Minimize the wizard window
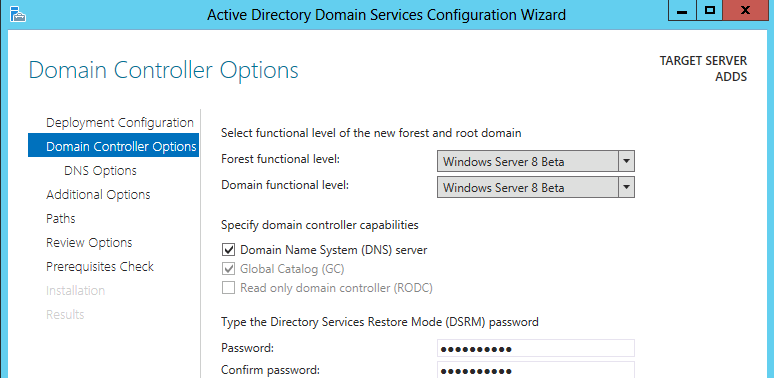 [x=682, y=11]
